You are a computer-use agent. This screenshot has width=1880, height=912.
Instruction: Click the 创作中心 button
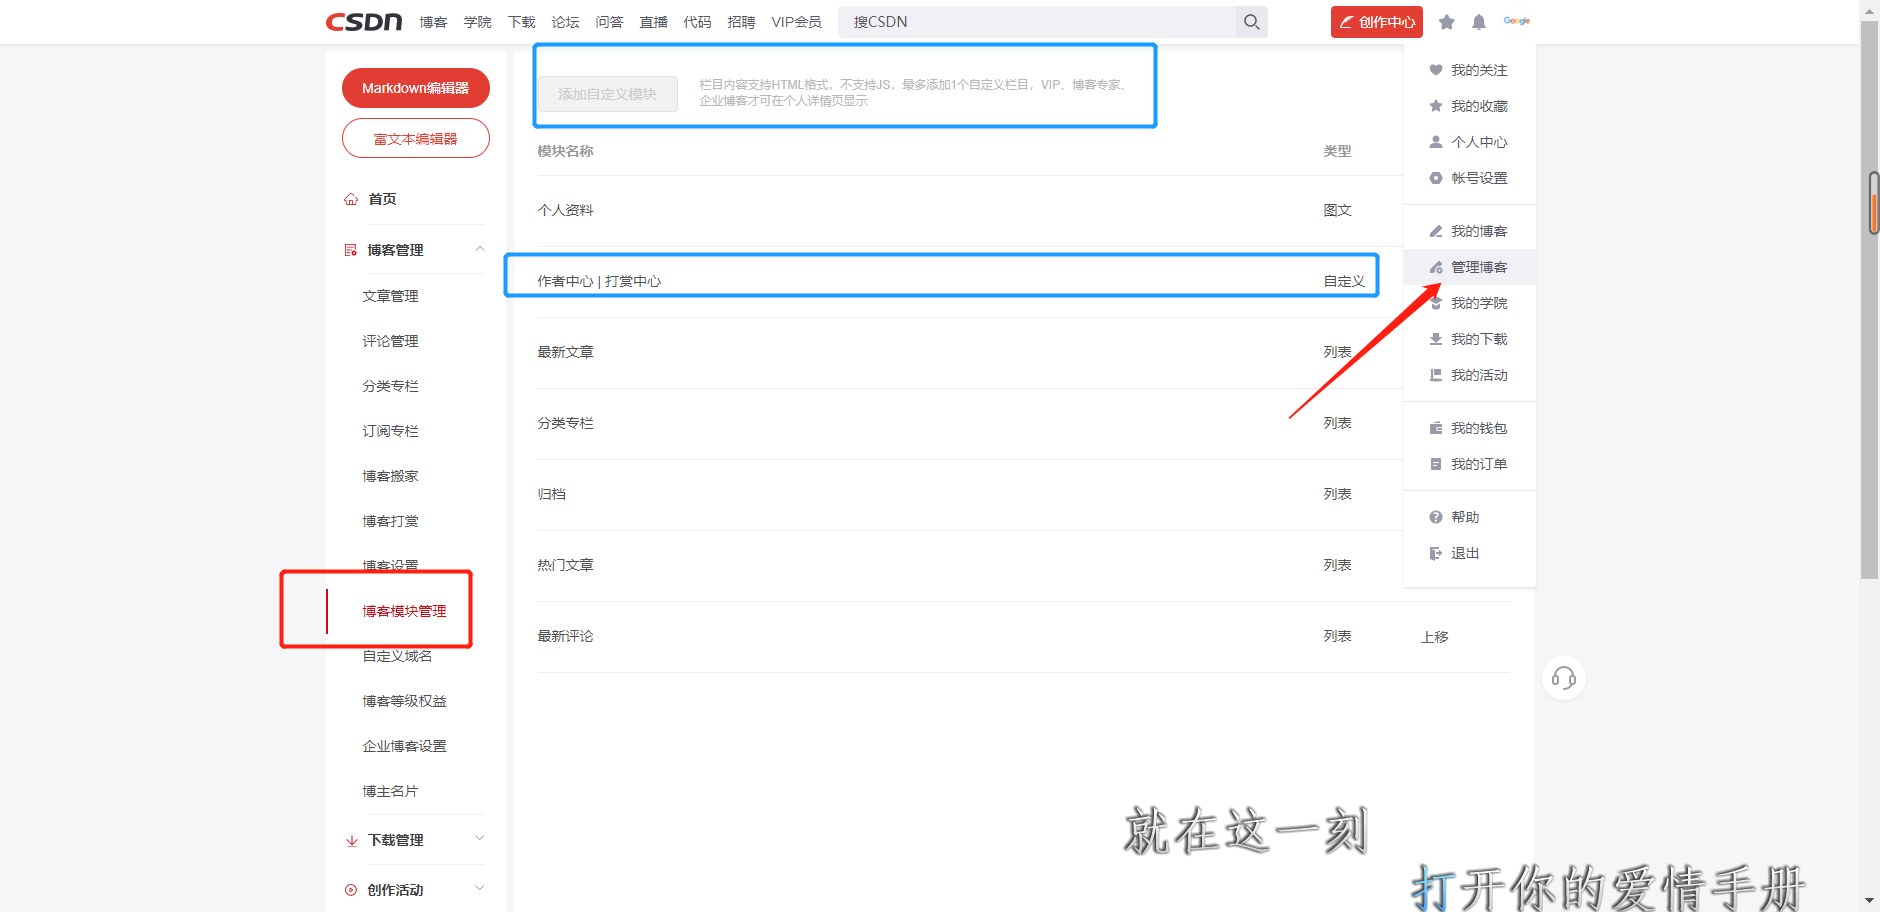point(1376,22)
